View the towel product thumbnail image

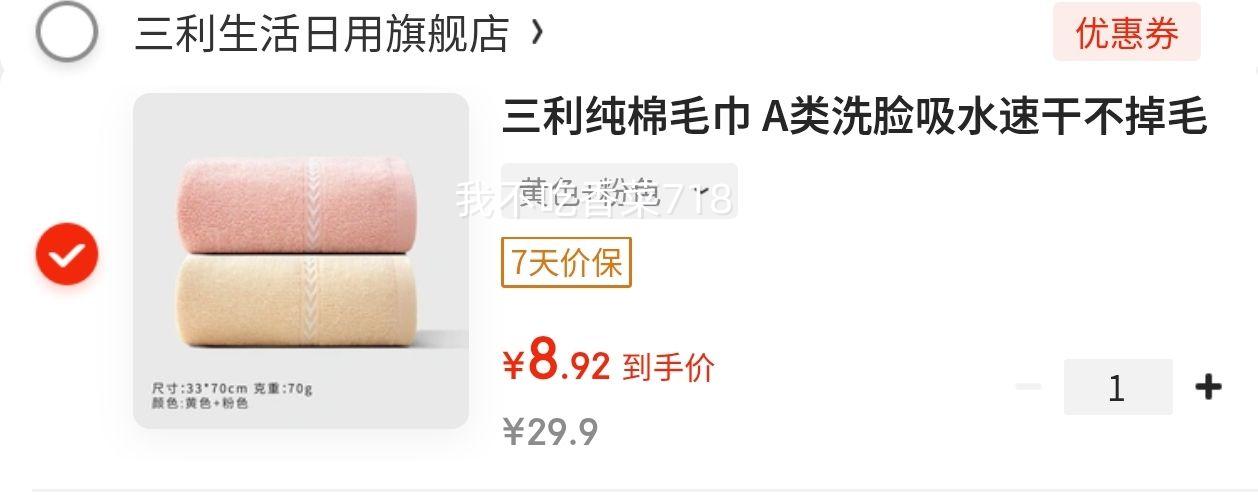[301, 261]
